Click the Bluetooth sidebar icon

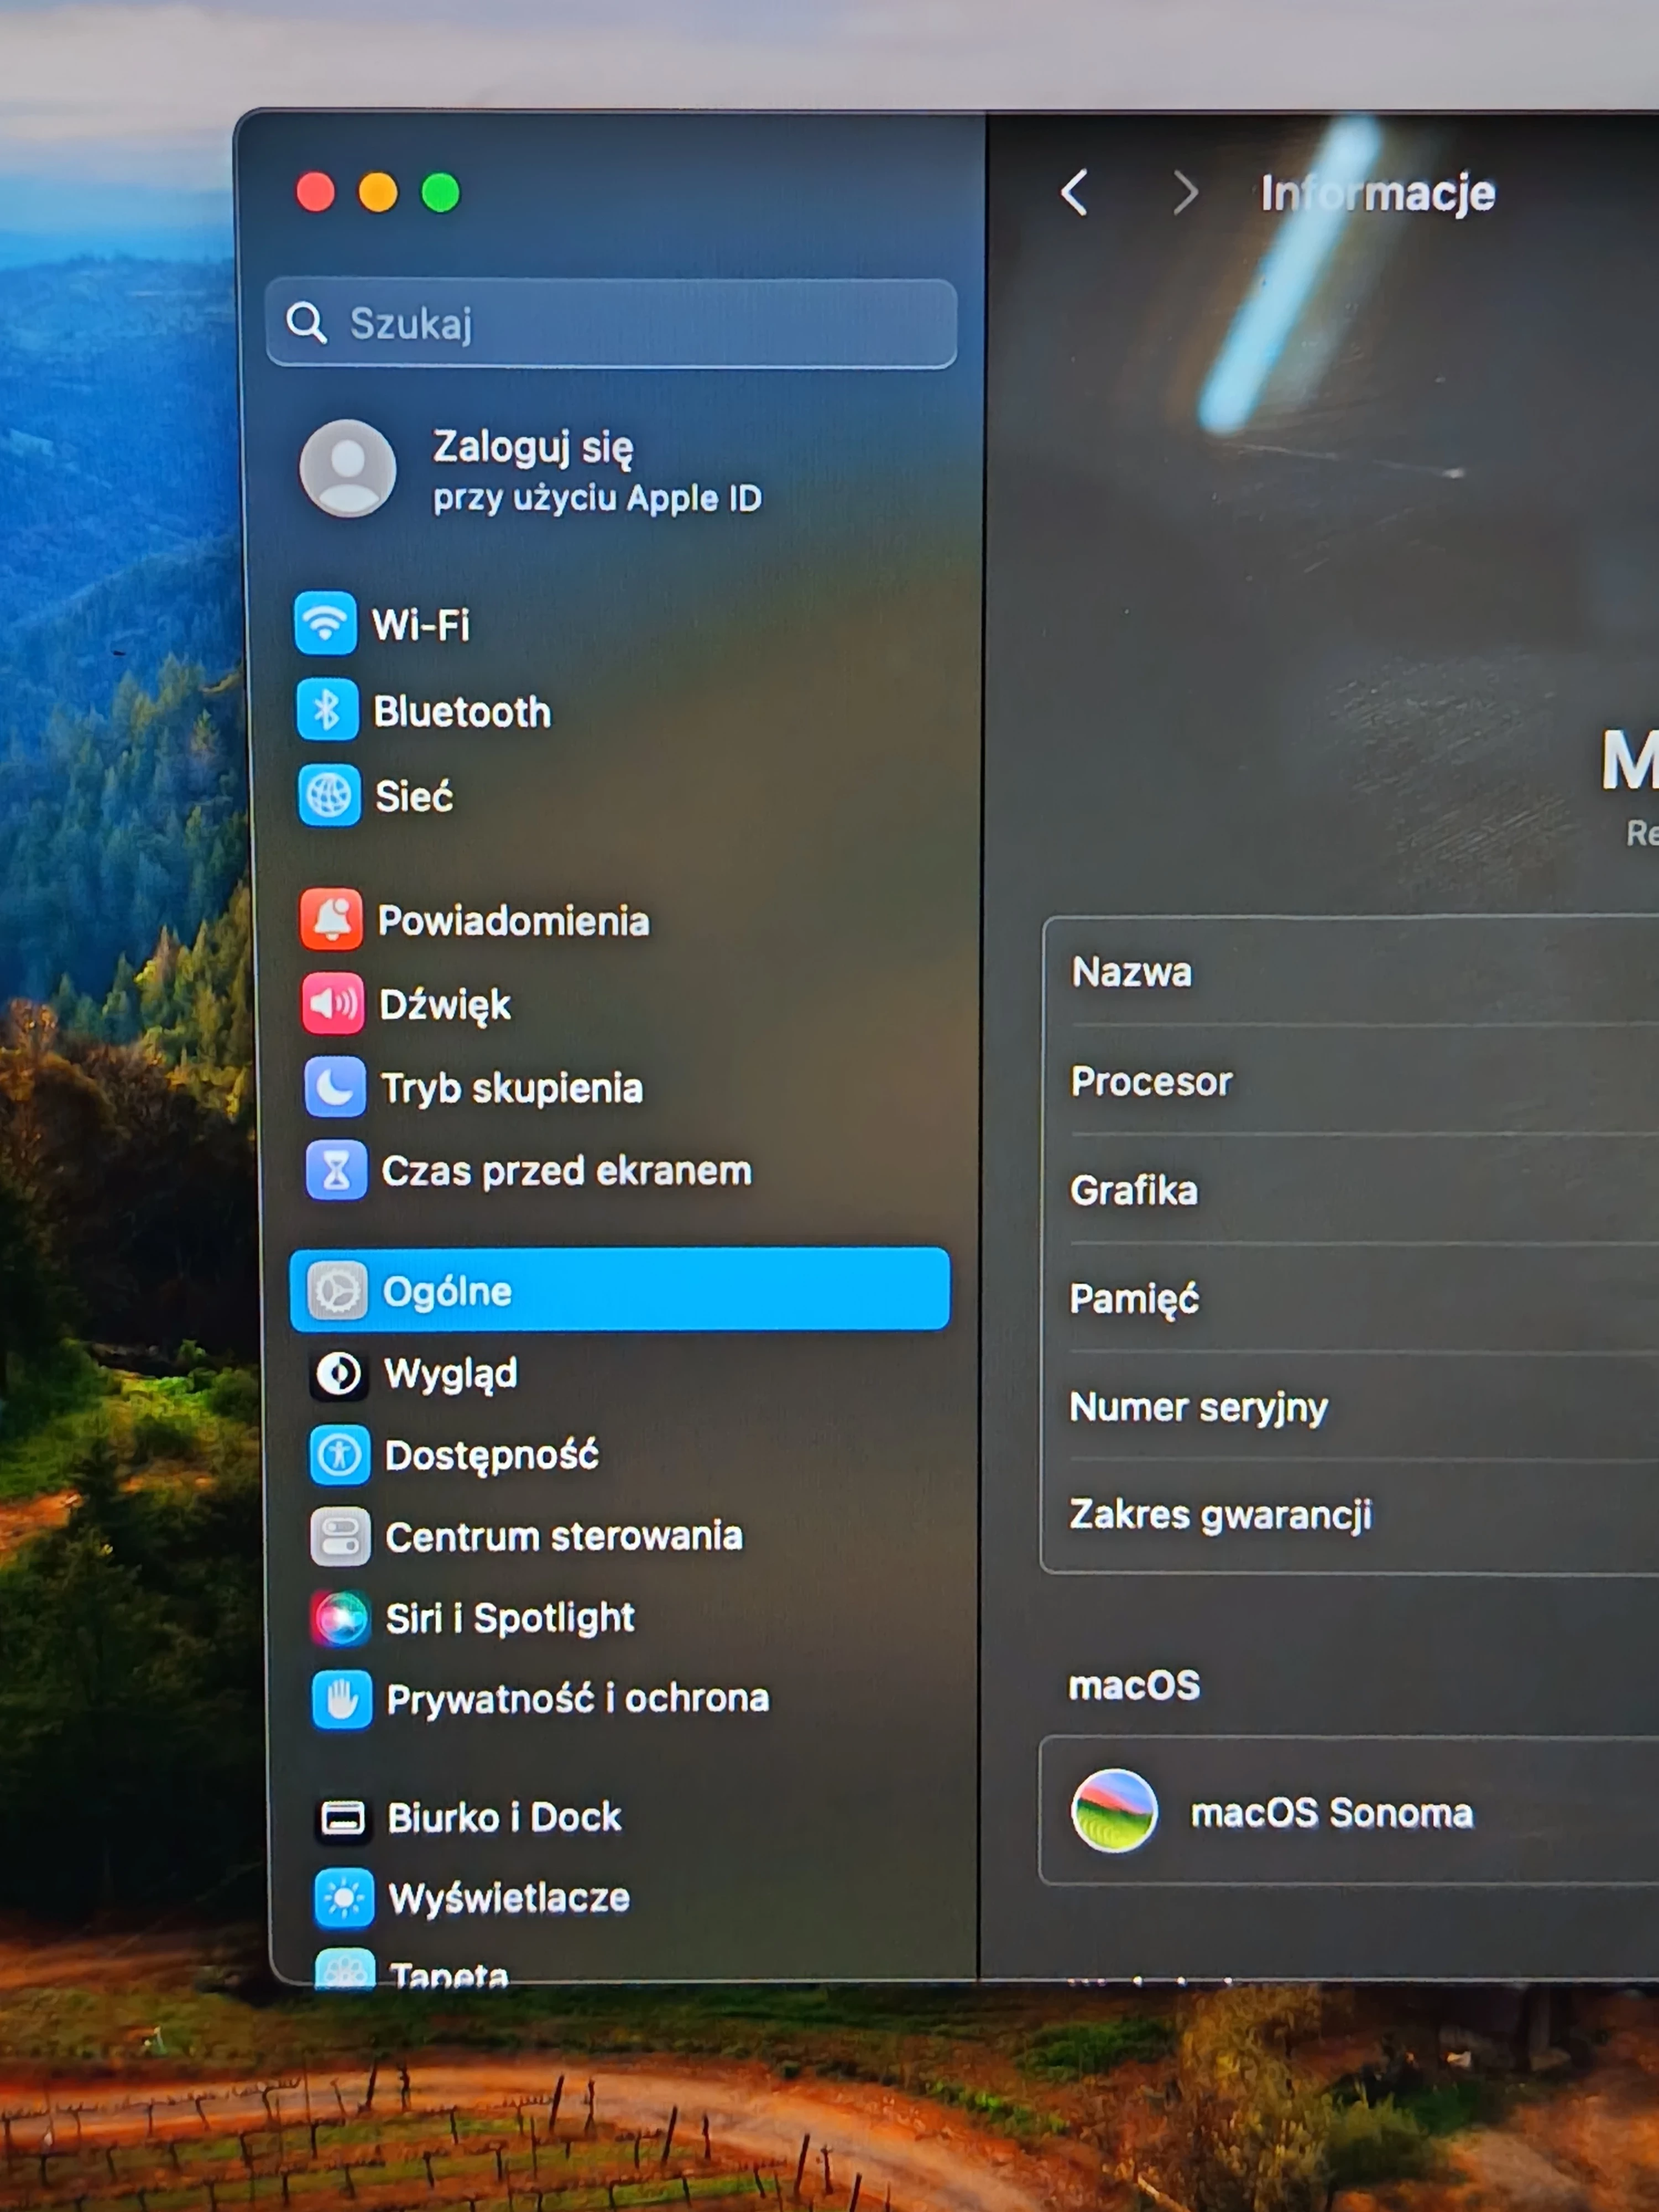pyautogui.click(x=326, y=710)
